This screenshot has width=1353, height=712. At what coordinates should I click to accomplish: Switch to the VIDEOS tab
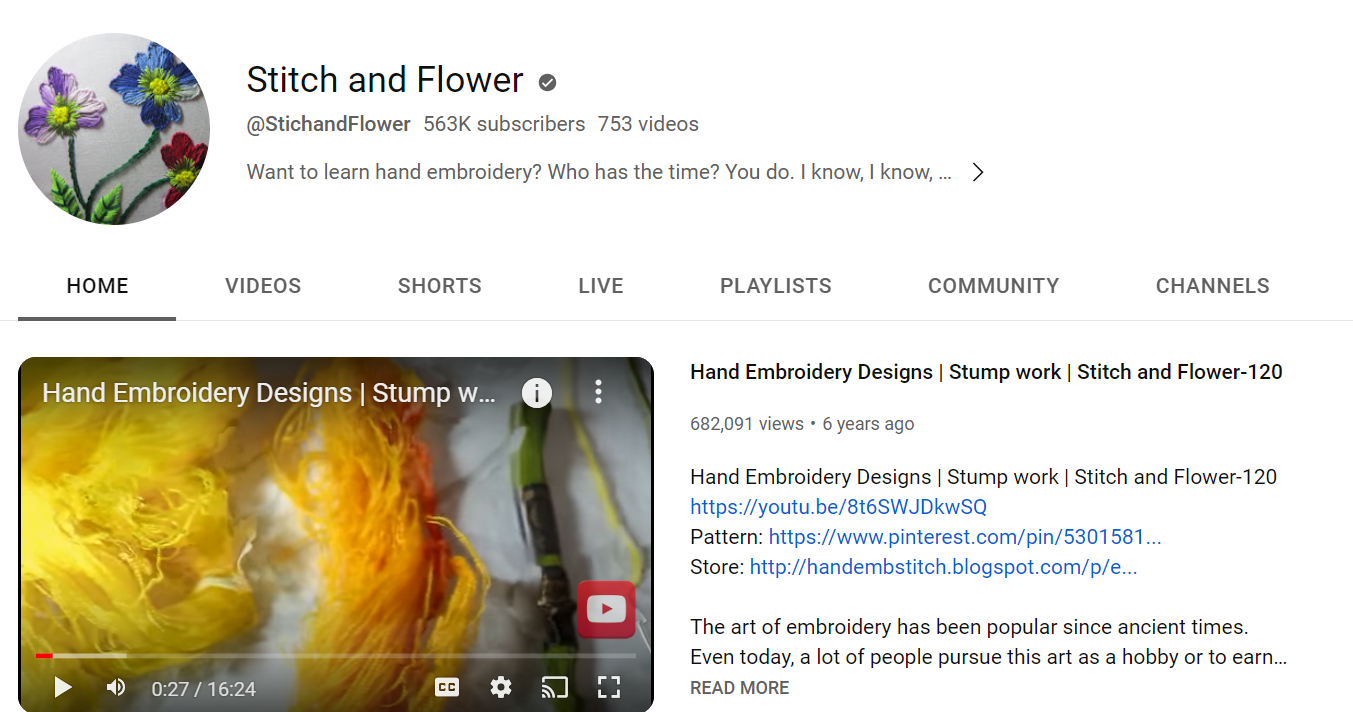coord(263,286)
